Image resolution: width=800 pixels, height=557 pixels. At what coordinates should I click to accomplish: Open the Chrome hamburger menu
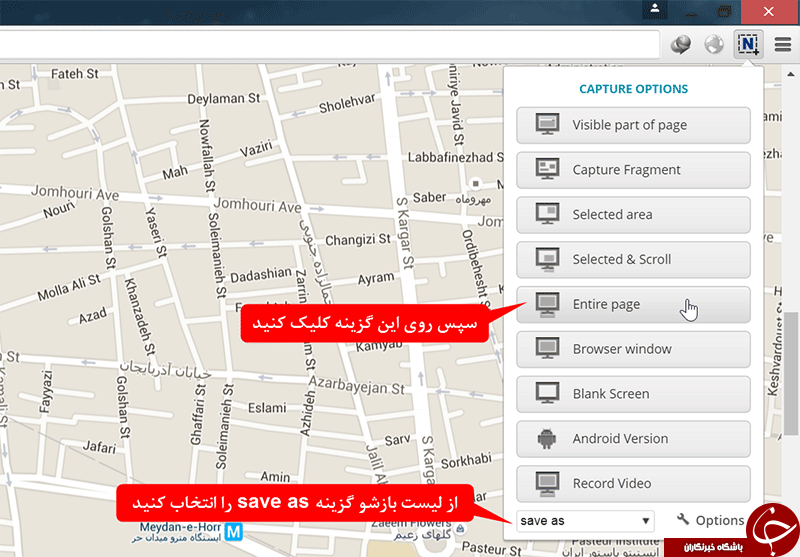tap(783, 44)
